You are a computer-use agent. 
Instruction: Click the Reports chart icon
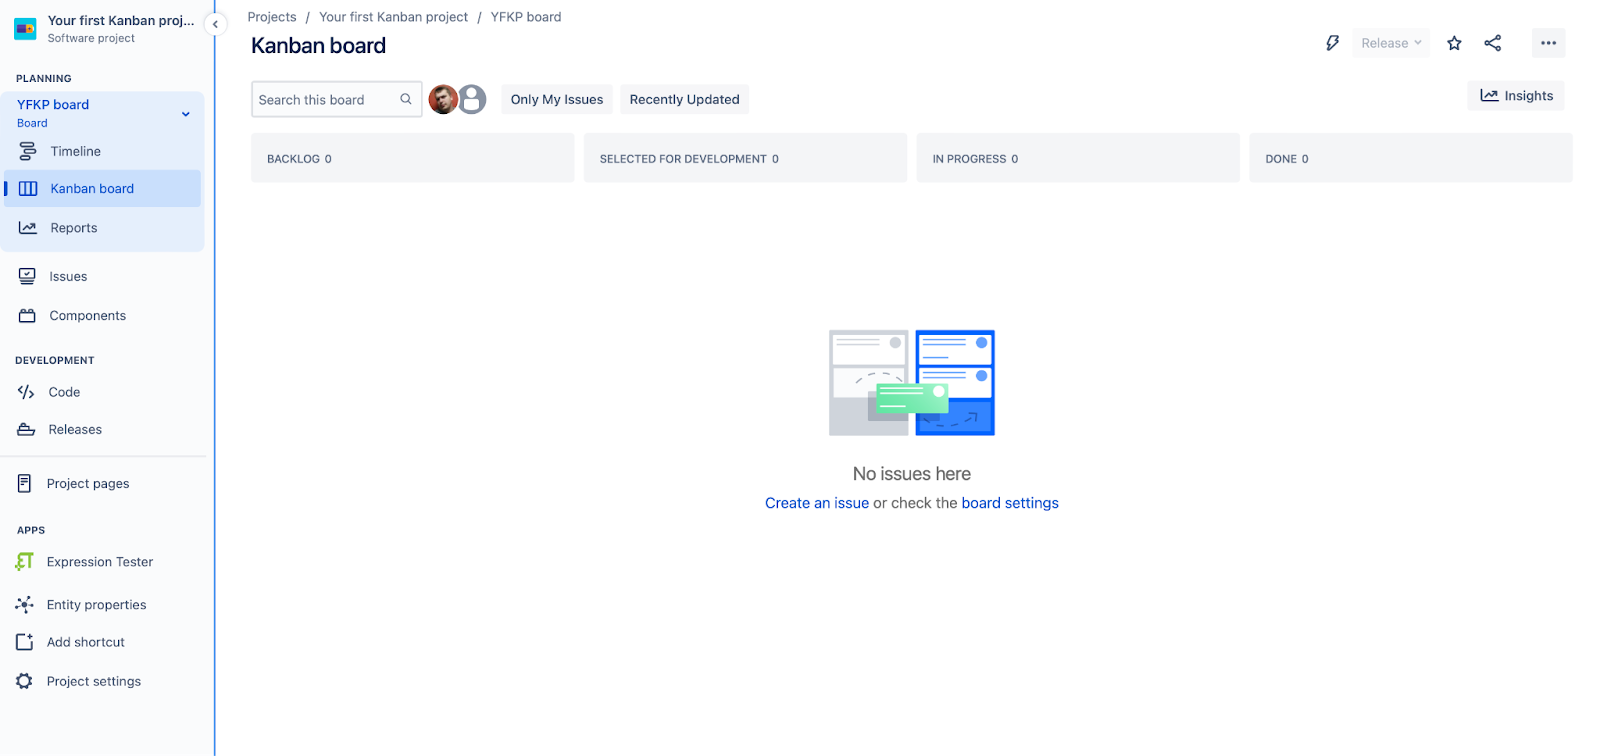coord(28,228)
